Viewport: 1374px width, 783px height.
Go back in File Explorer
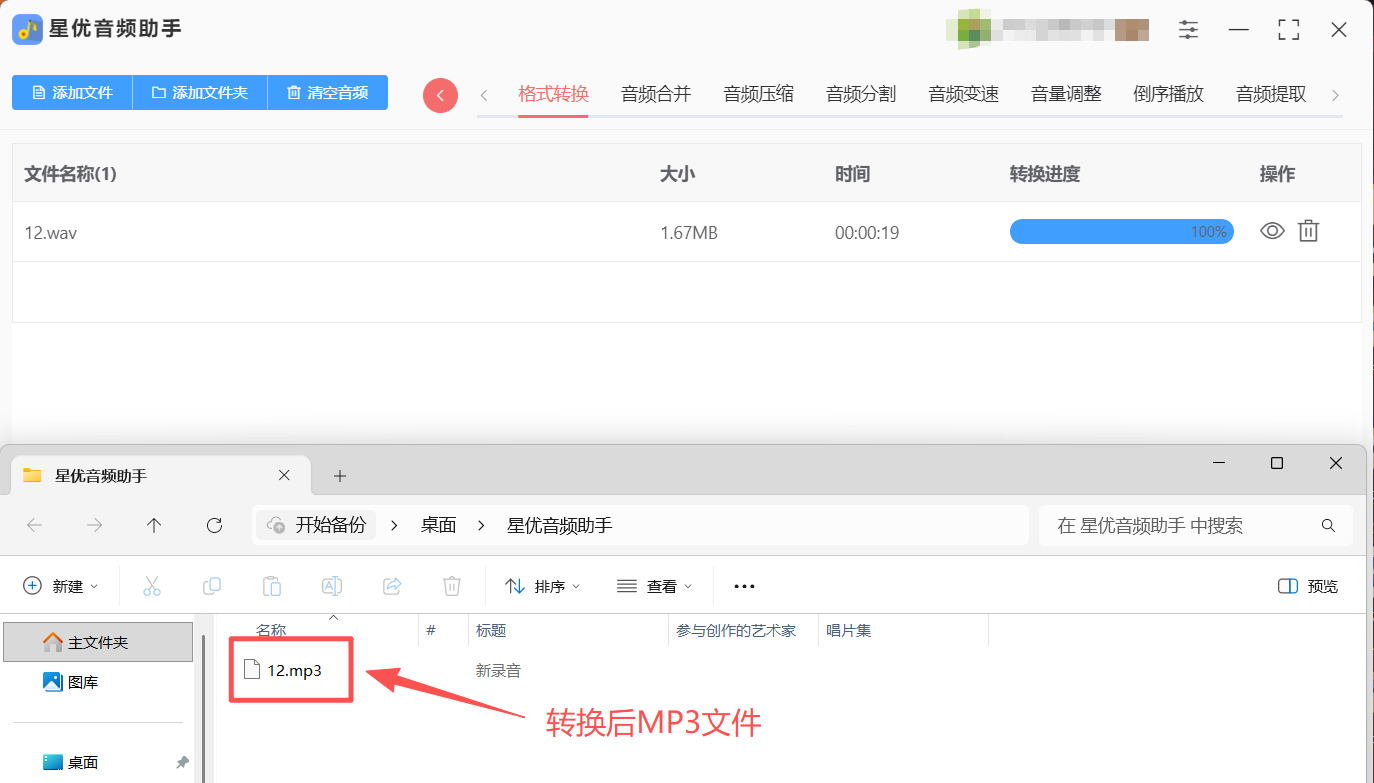(x=35, y=525)
